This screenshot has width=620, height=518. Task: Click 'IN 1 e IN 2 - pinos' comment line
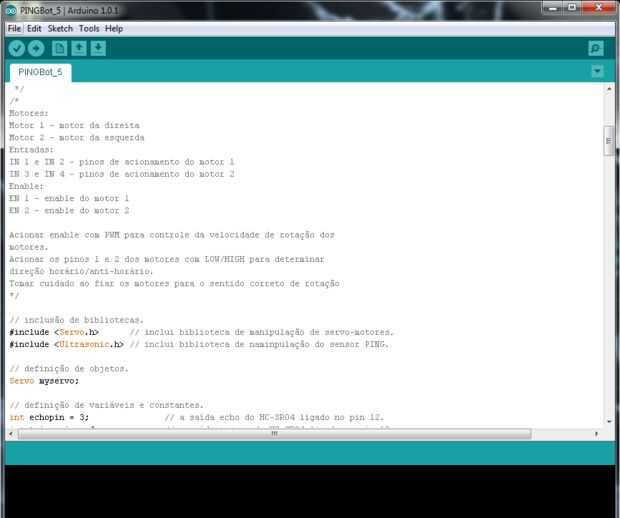[x=122, y=162]
